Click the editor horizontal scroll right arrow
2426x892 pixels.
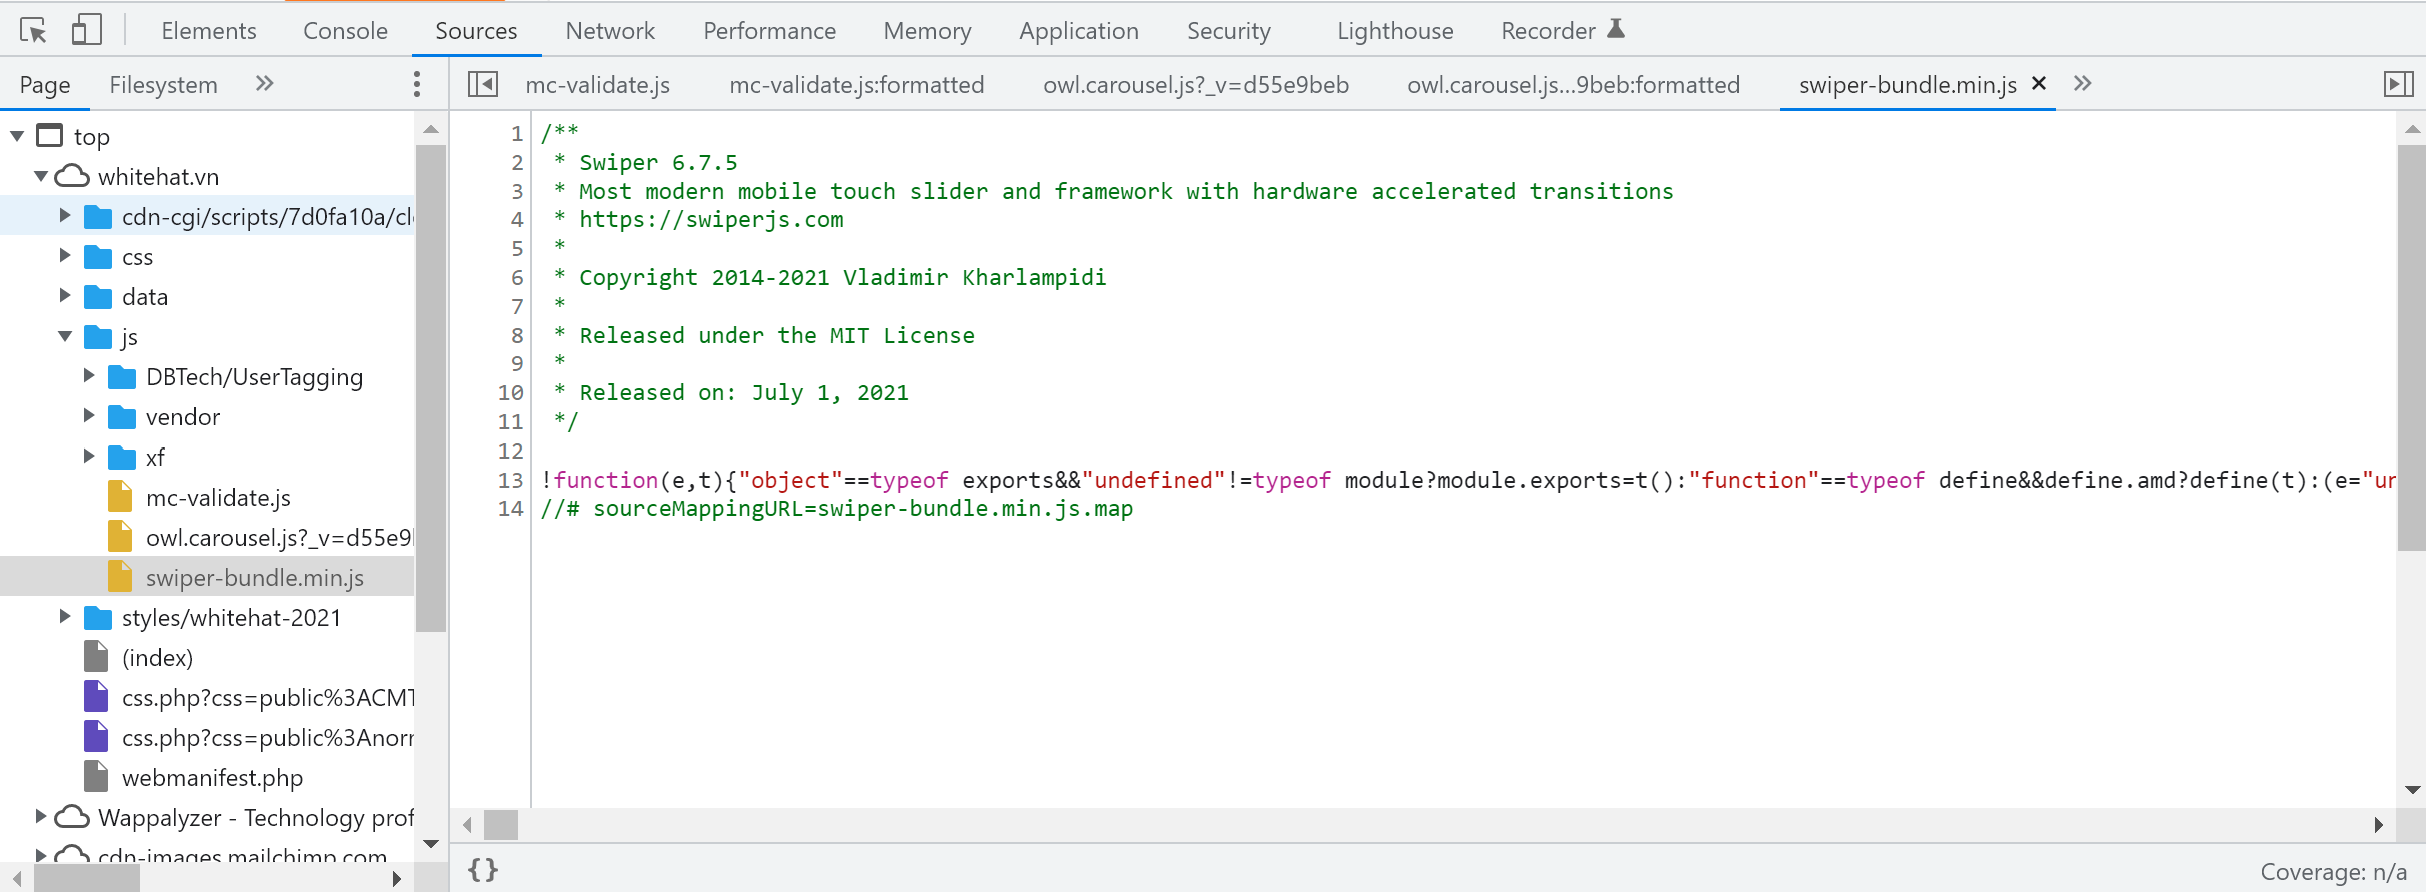point(2378,825)
